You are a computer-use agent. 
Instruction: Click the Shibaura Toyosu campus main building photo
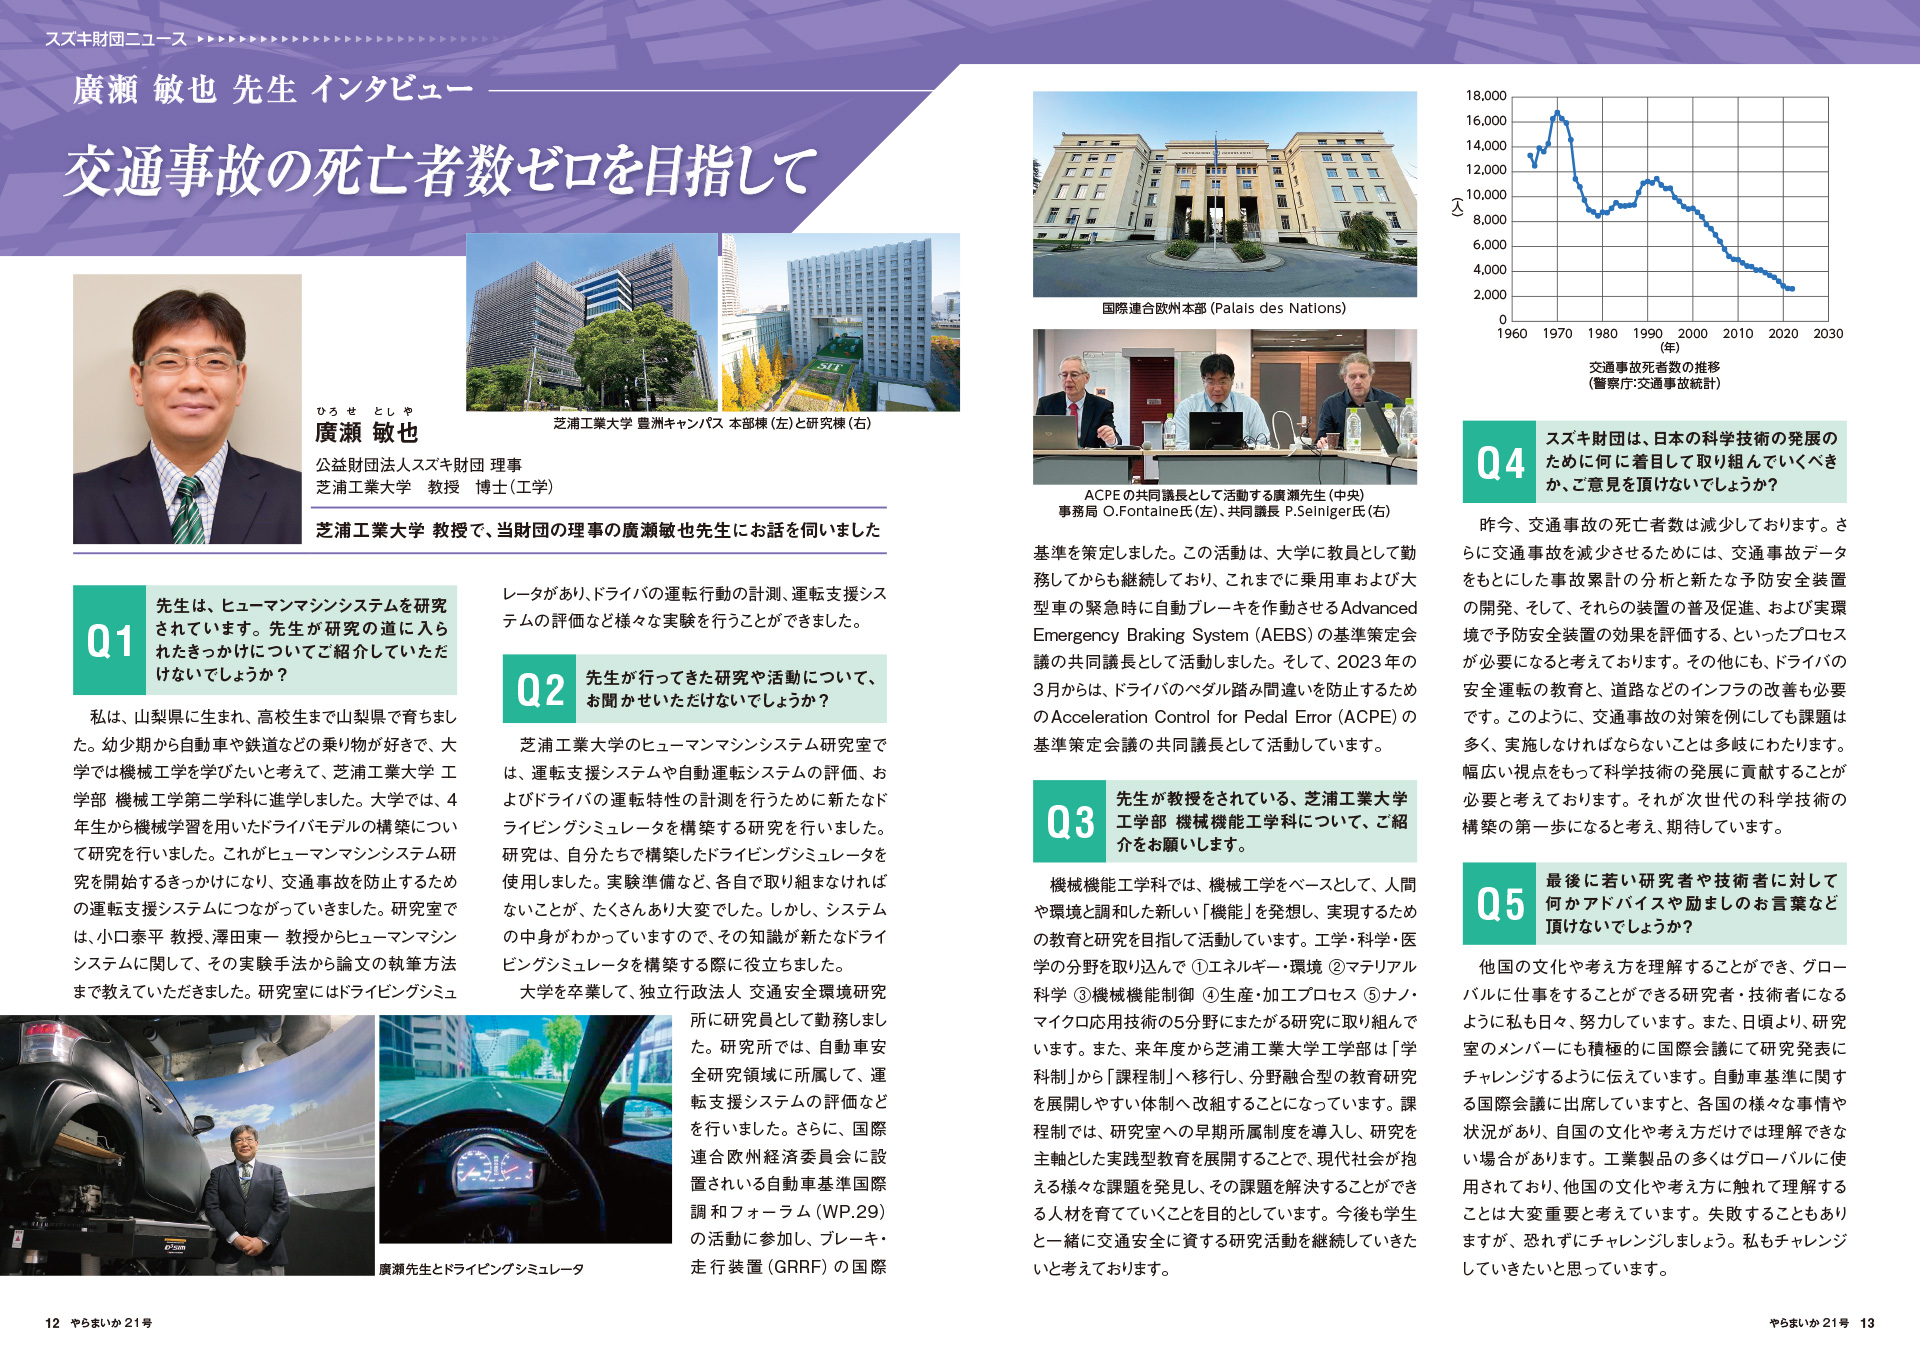[591, 322]
